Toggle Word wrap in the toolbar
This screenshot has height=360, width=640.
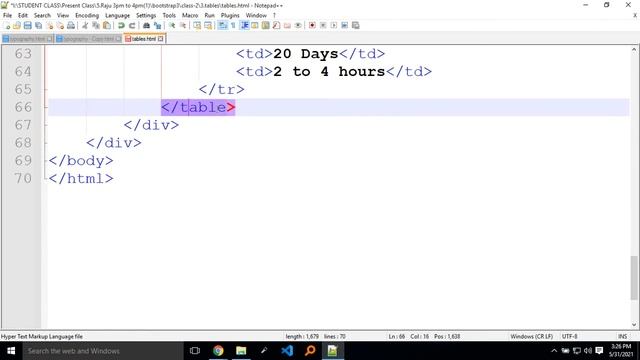point(222,25)
